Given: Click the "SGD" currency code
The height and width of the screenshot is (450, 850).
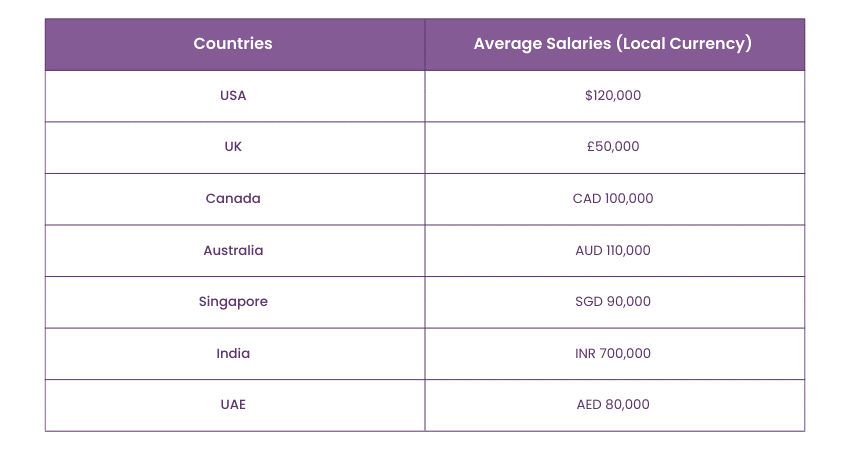Looking at the screenshot, I should [590, 301].
